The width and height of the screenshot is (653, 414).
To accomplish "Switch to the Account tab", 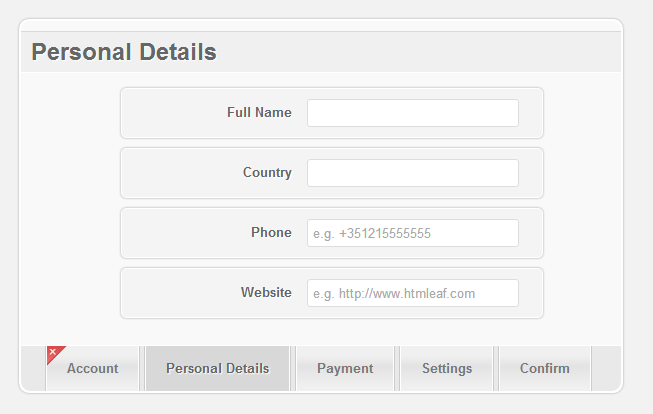I will [x=92, y=369].
